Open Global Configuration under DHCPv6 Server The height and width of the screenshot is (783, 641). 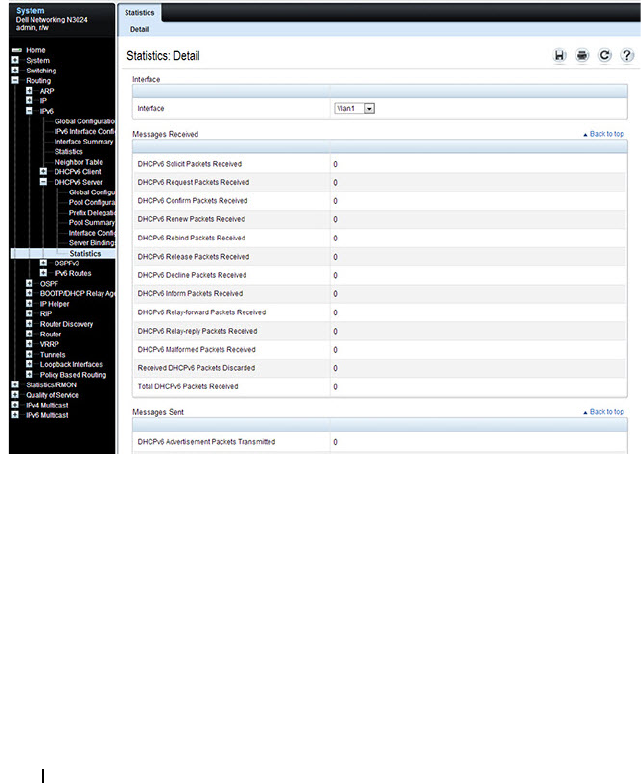[x=92, y=192]
